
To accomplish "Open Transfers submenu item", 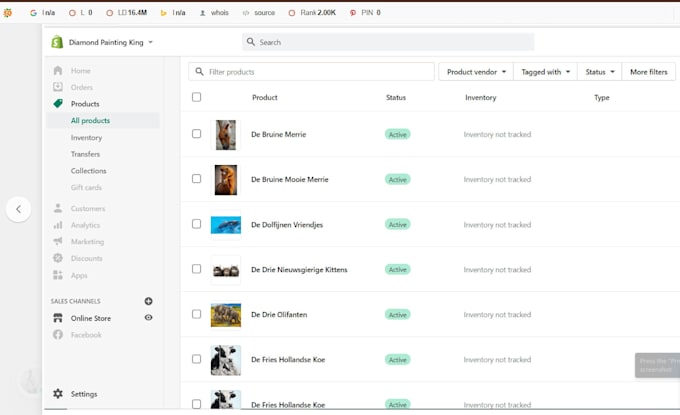I will pos(85,154).
